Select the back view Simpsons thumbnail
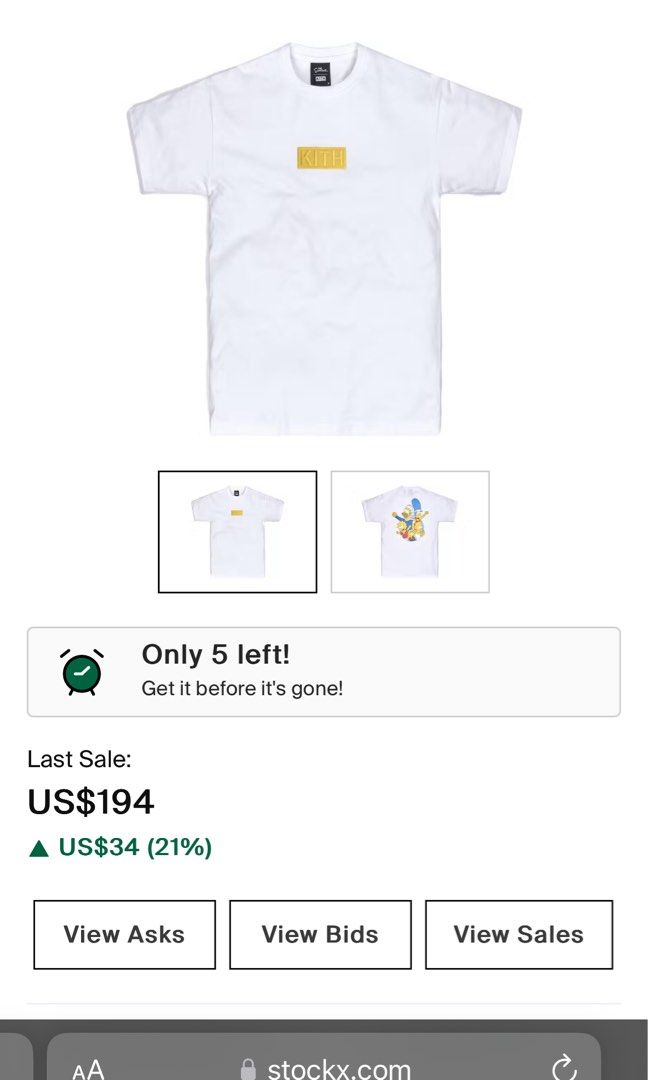The image size is (648, 1080). point(410,532)
